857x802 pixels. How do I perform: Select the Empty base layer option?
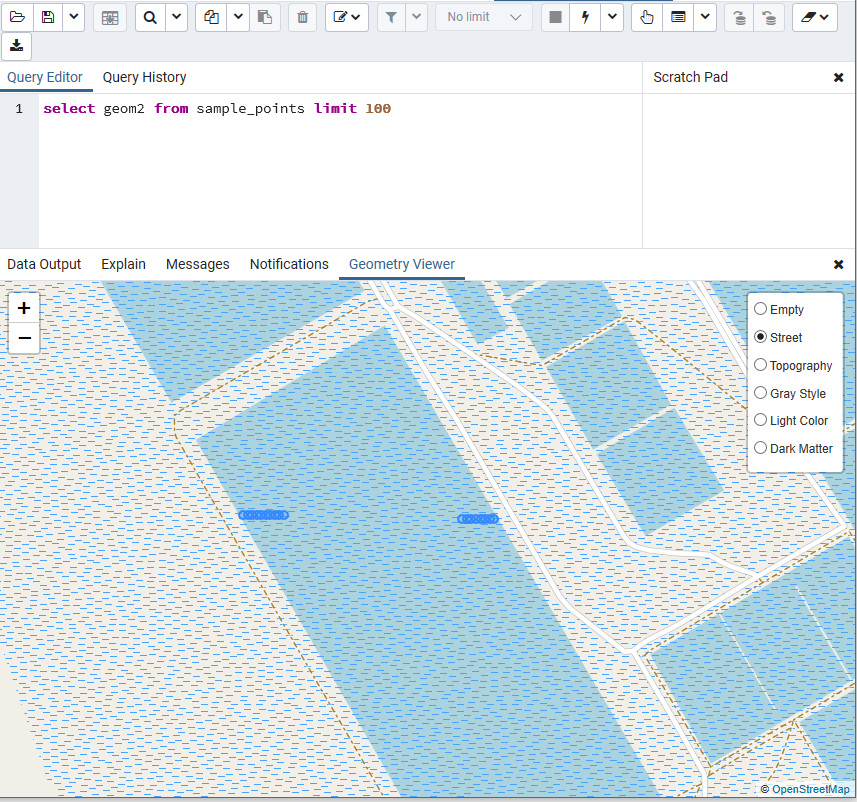pos(761,310)
